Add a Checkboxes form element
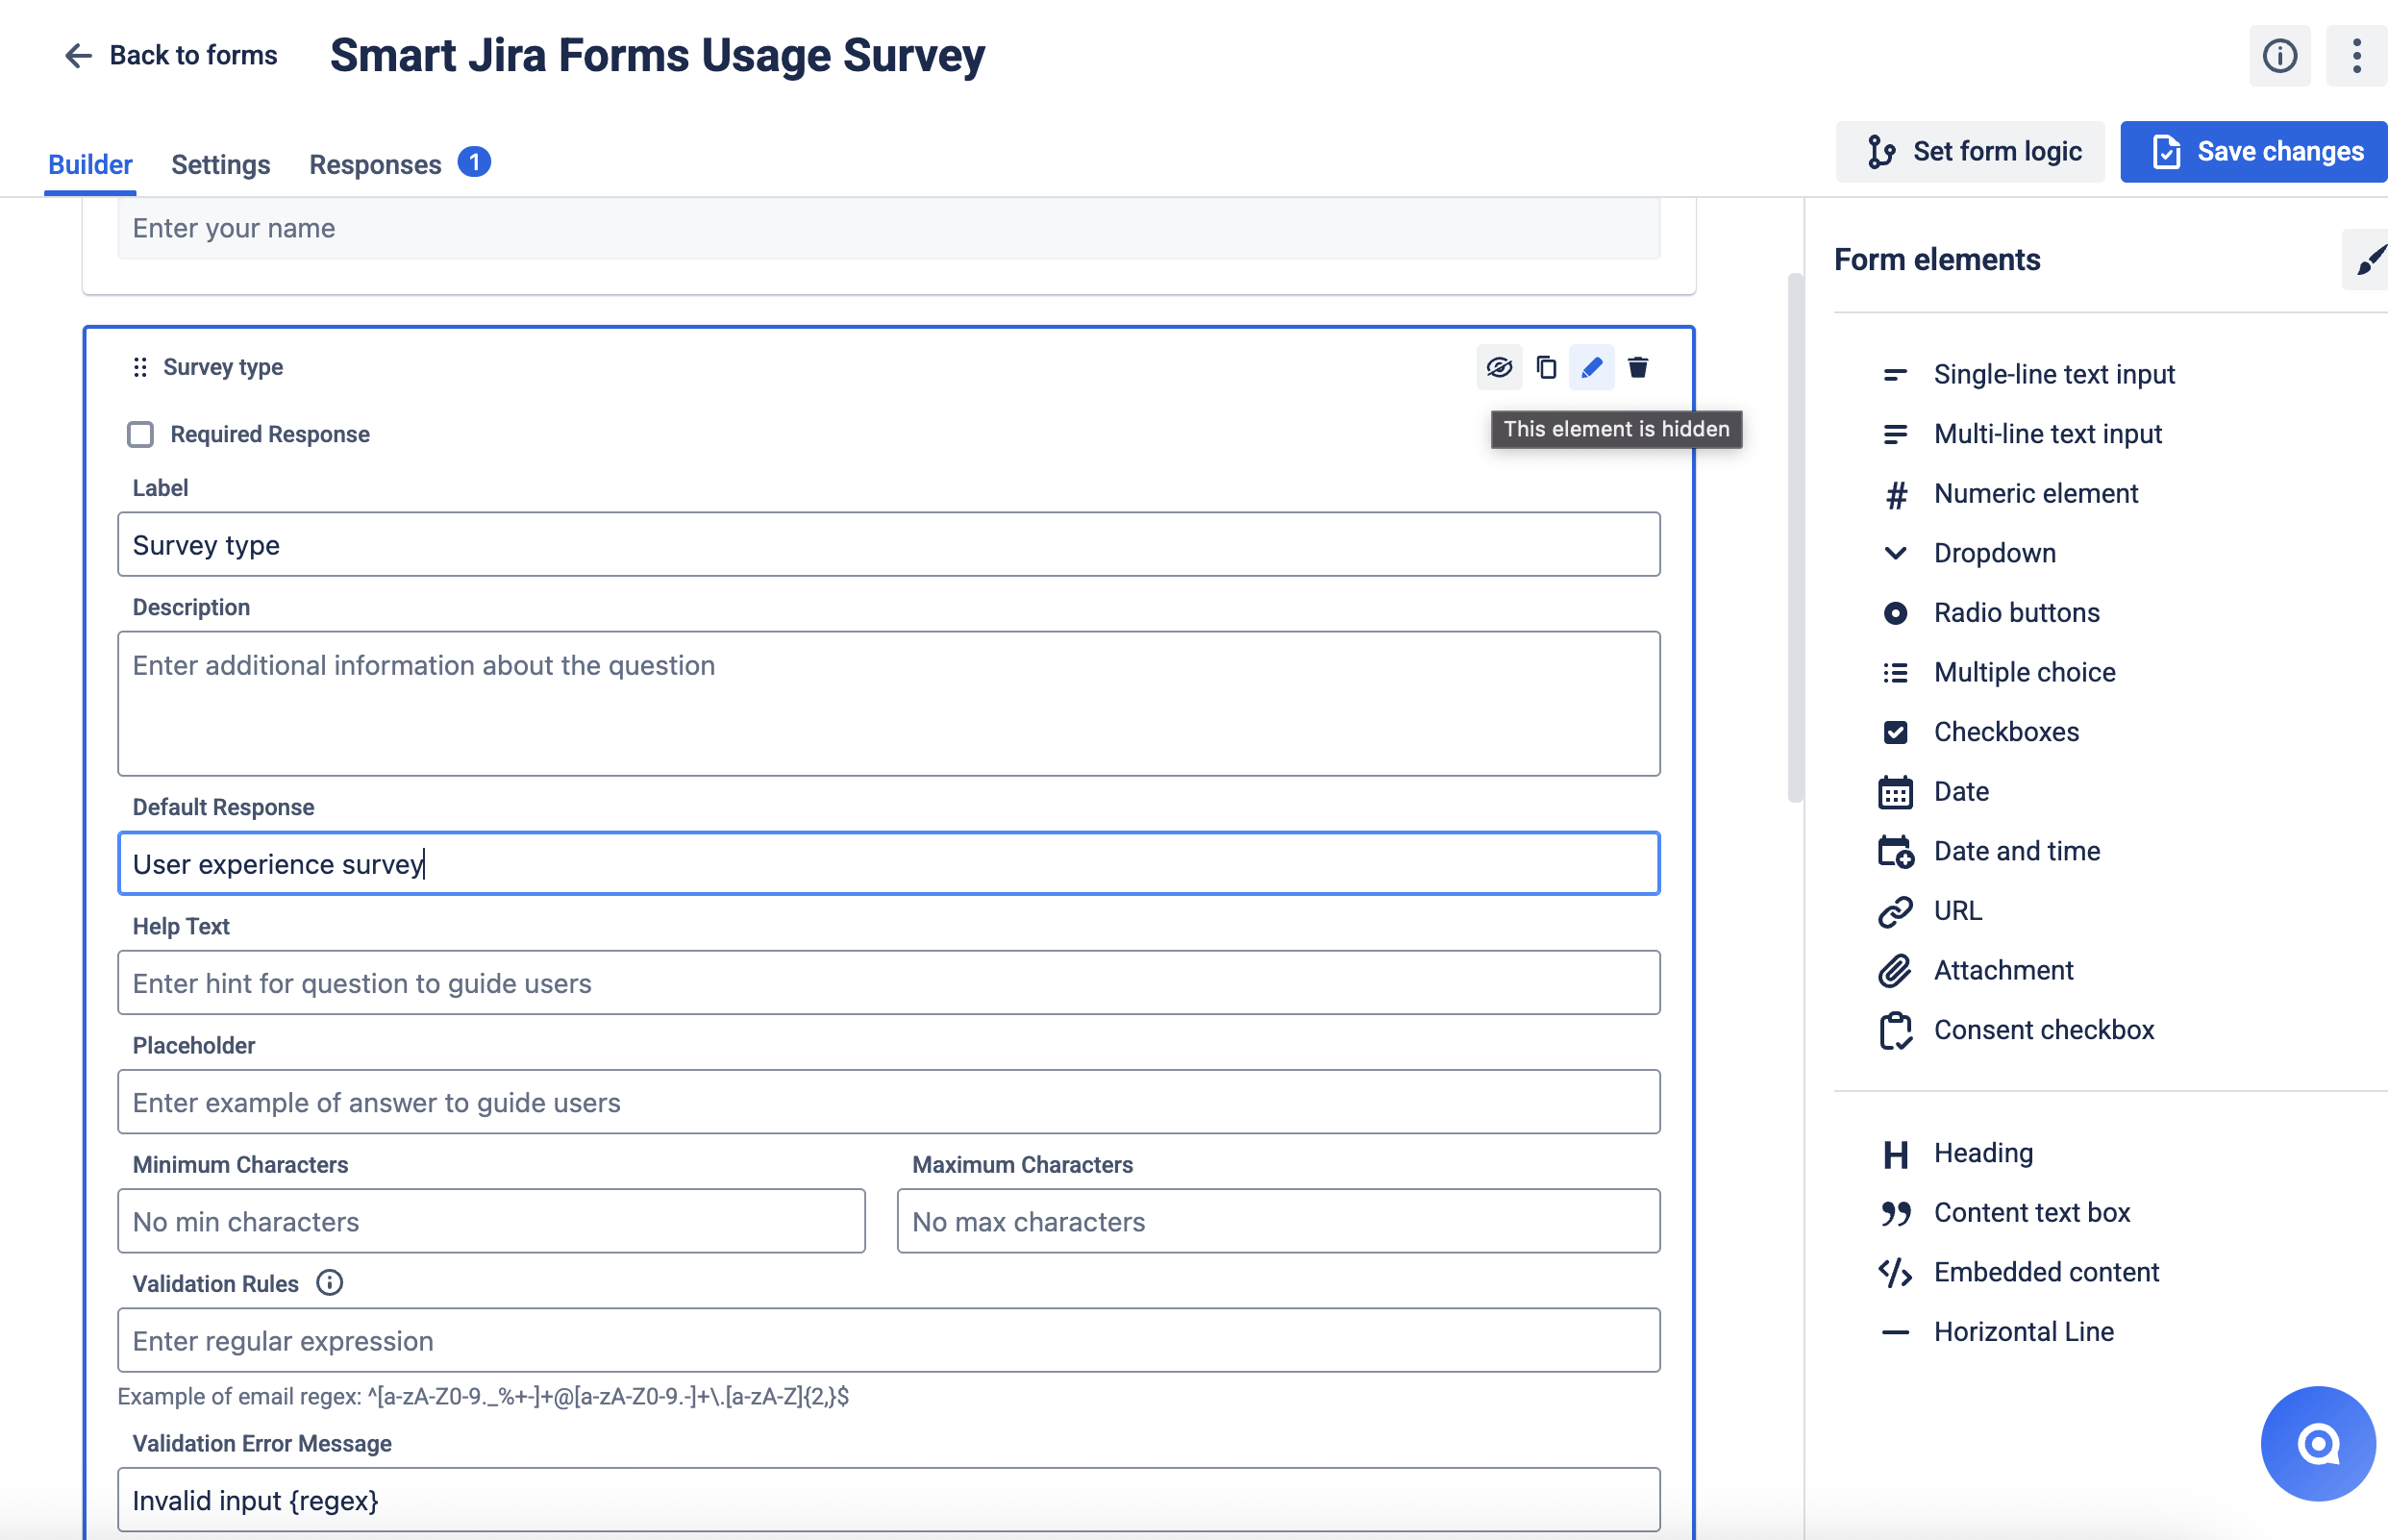The width and height of the screenshot is (2388, 1540). pyautogui.click(x=2005, y=732)
